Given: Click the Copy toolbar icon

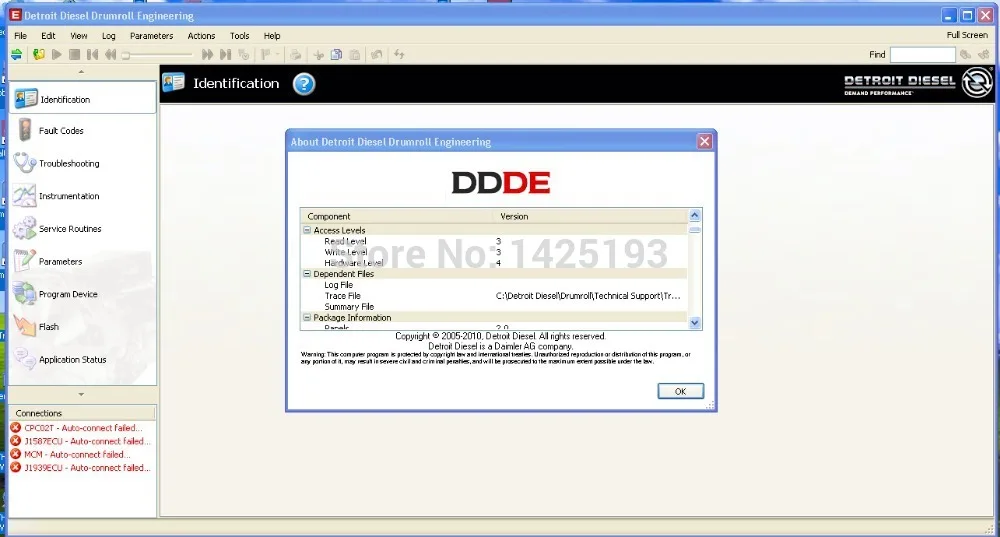Looking at the screenshot, I should (336, 55).
